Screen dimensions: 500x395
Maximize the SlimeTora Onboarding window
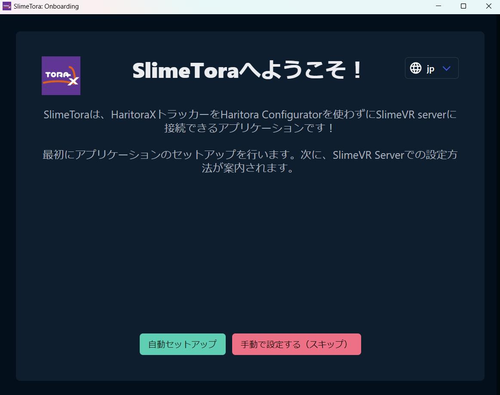463,6
